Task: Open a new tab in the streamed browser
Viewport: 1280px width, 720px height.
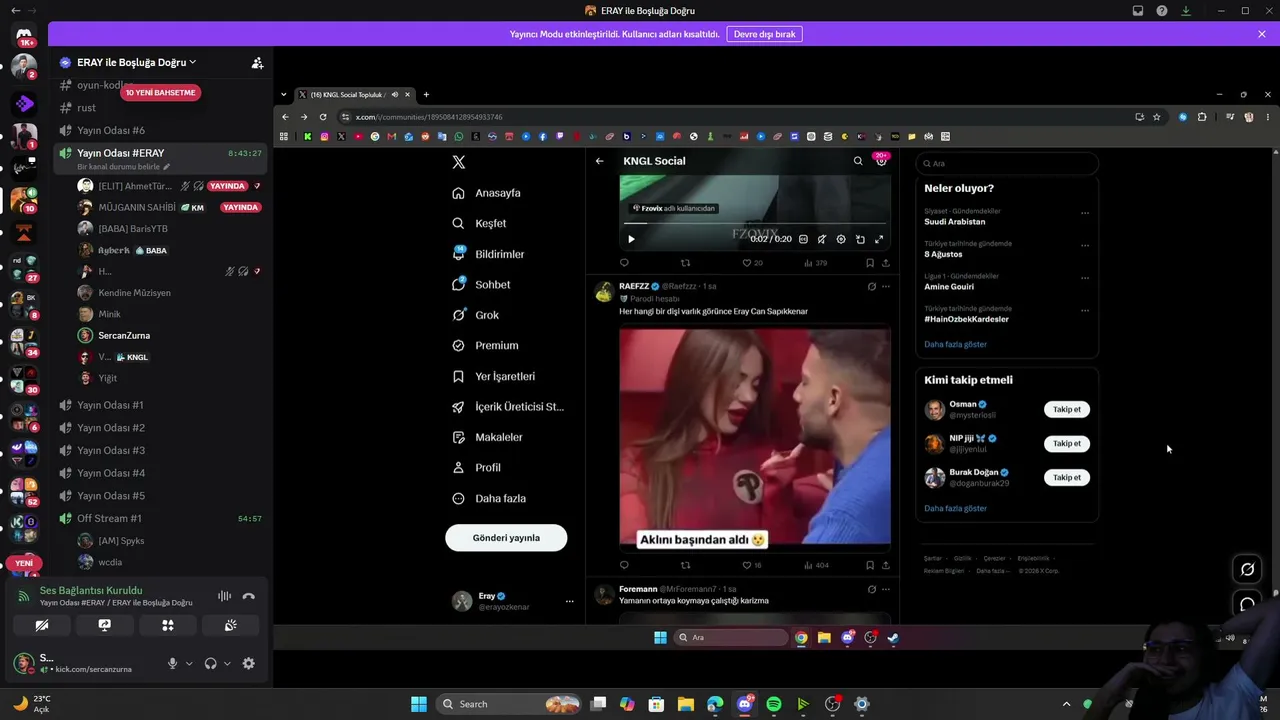Action: (426, 95)
